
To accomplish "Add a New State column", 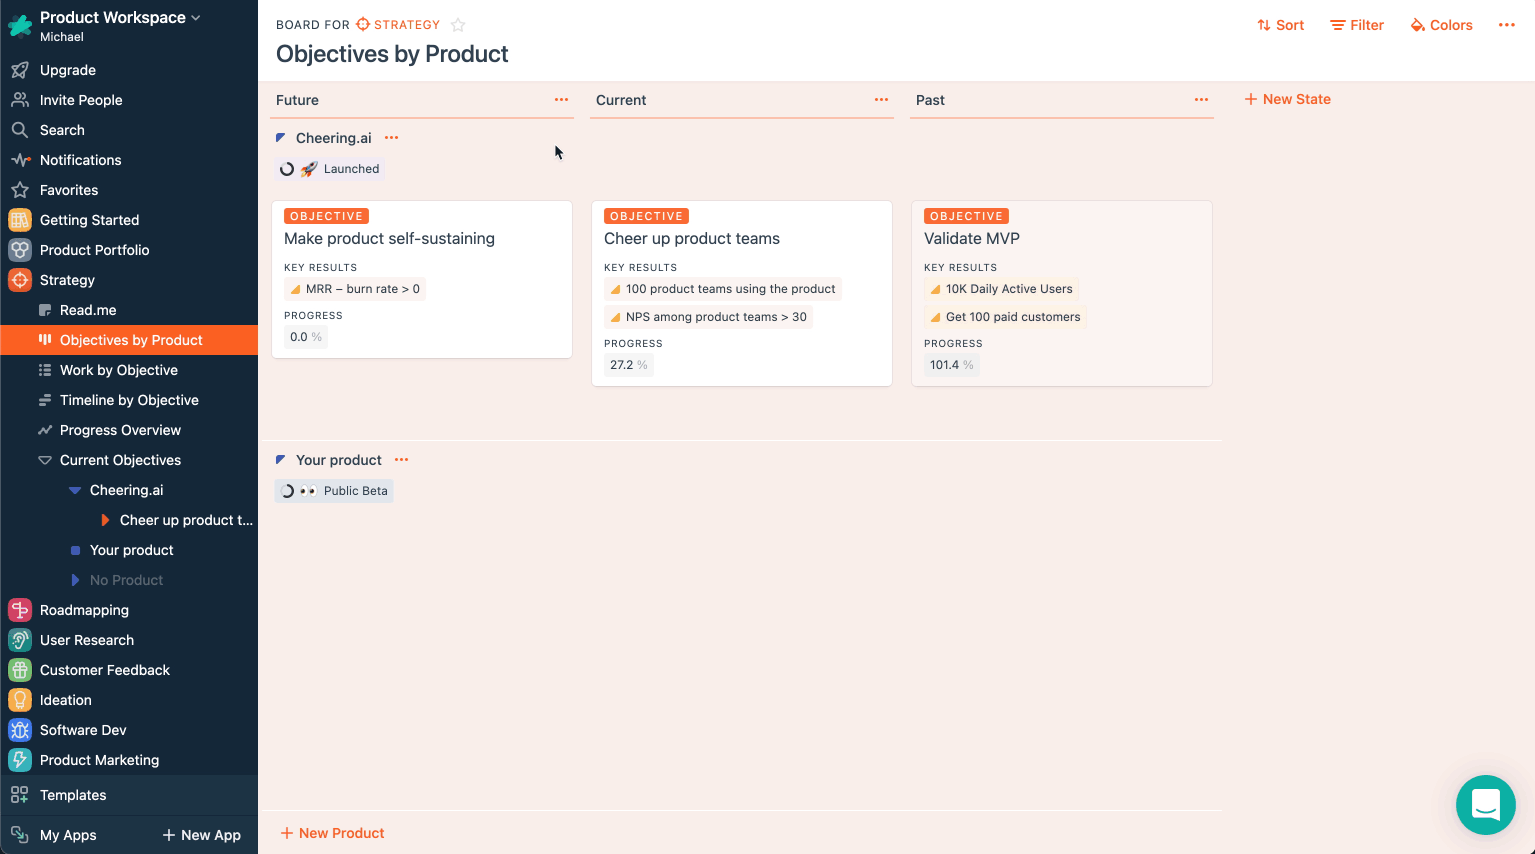I will pyautogui.click(x=1287, y=99).
